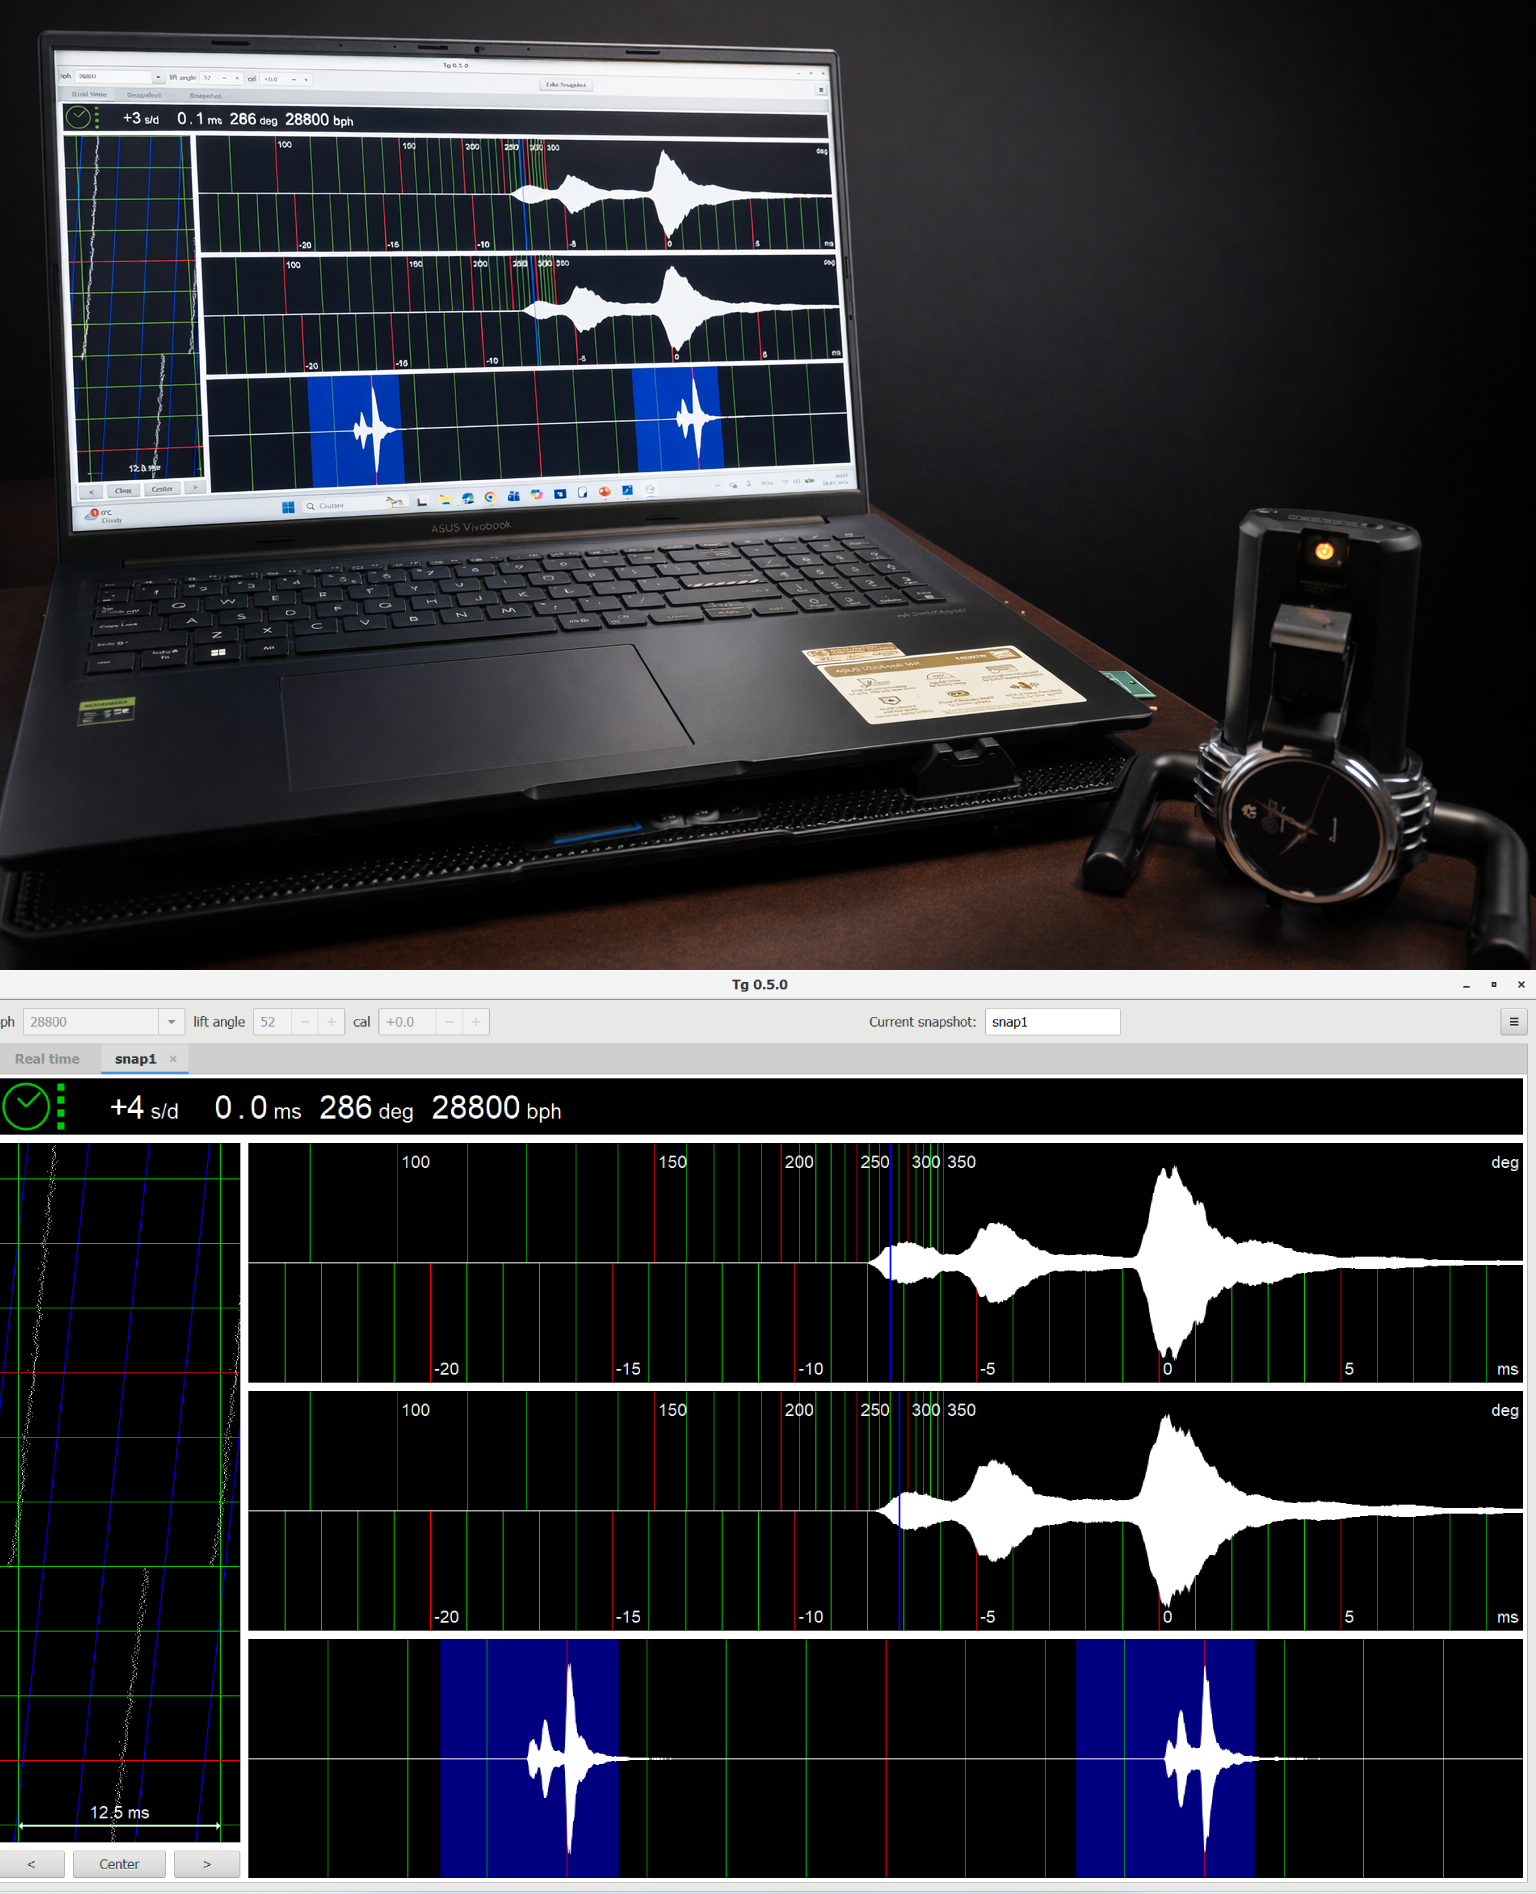Click the 28800 bph combo box field
This screenshot has width=1536, height=1894.
[90, 1022]
